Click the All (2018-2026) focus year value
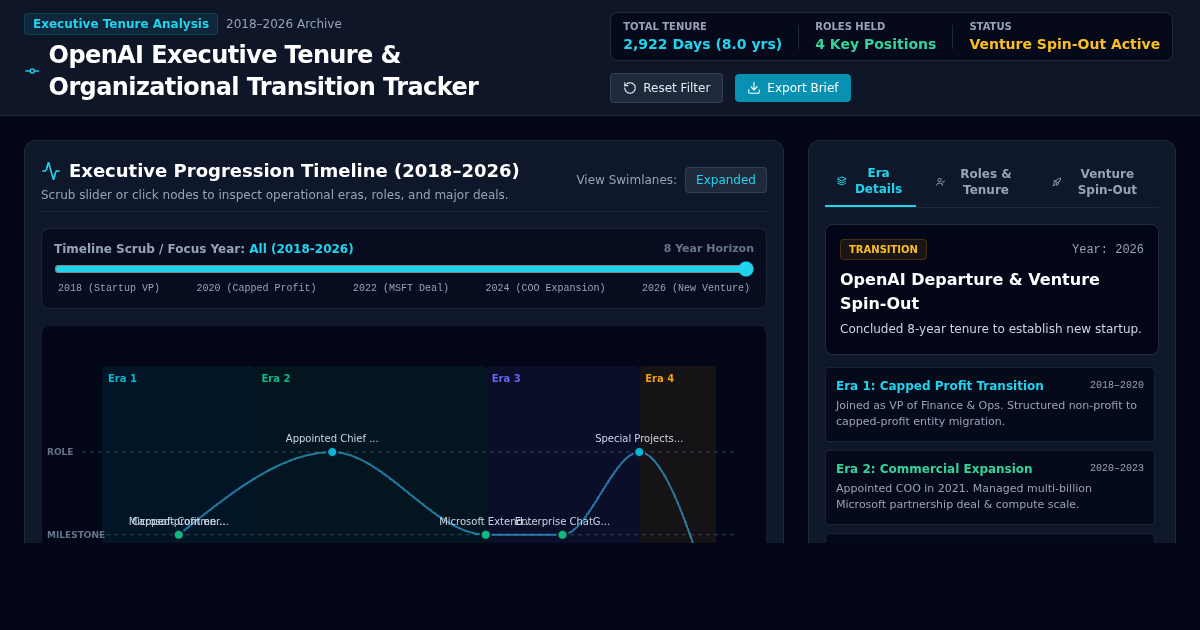Viewport: 1200px width, 630px height. pos(301,248)
